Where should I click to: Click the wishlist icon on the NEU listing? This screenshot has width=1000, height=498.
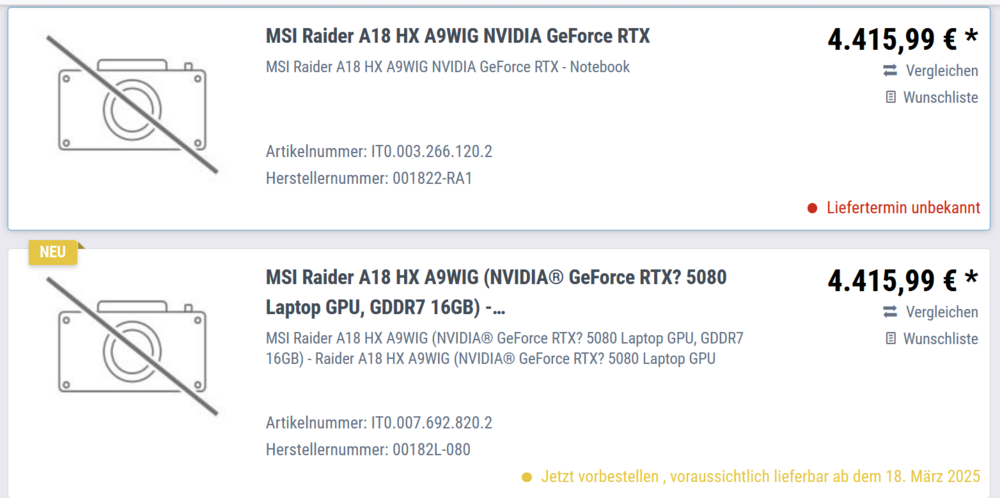890,339
